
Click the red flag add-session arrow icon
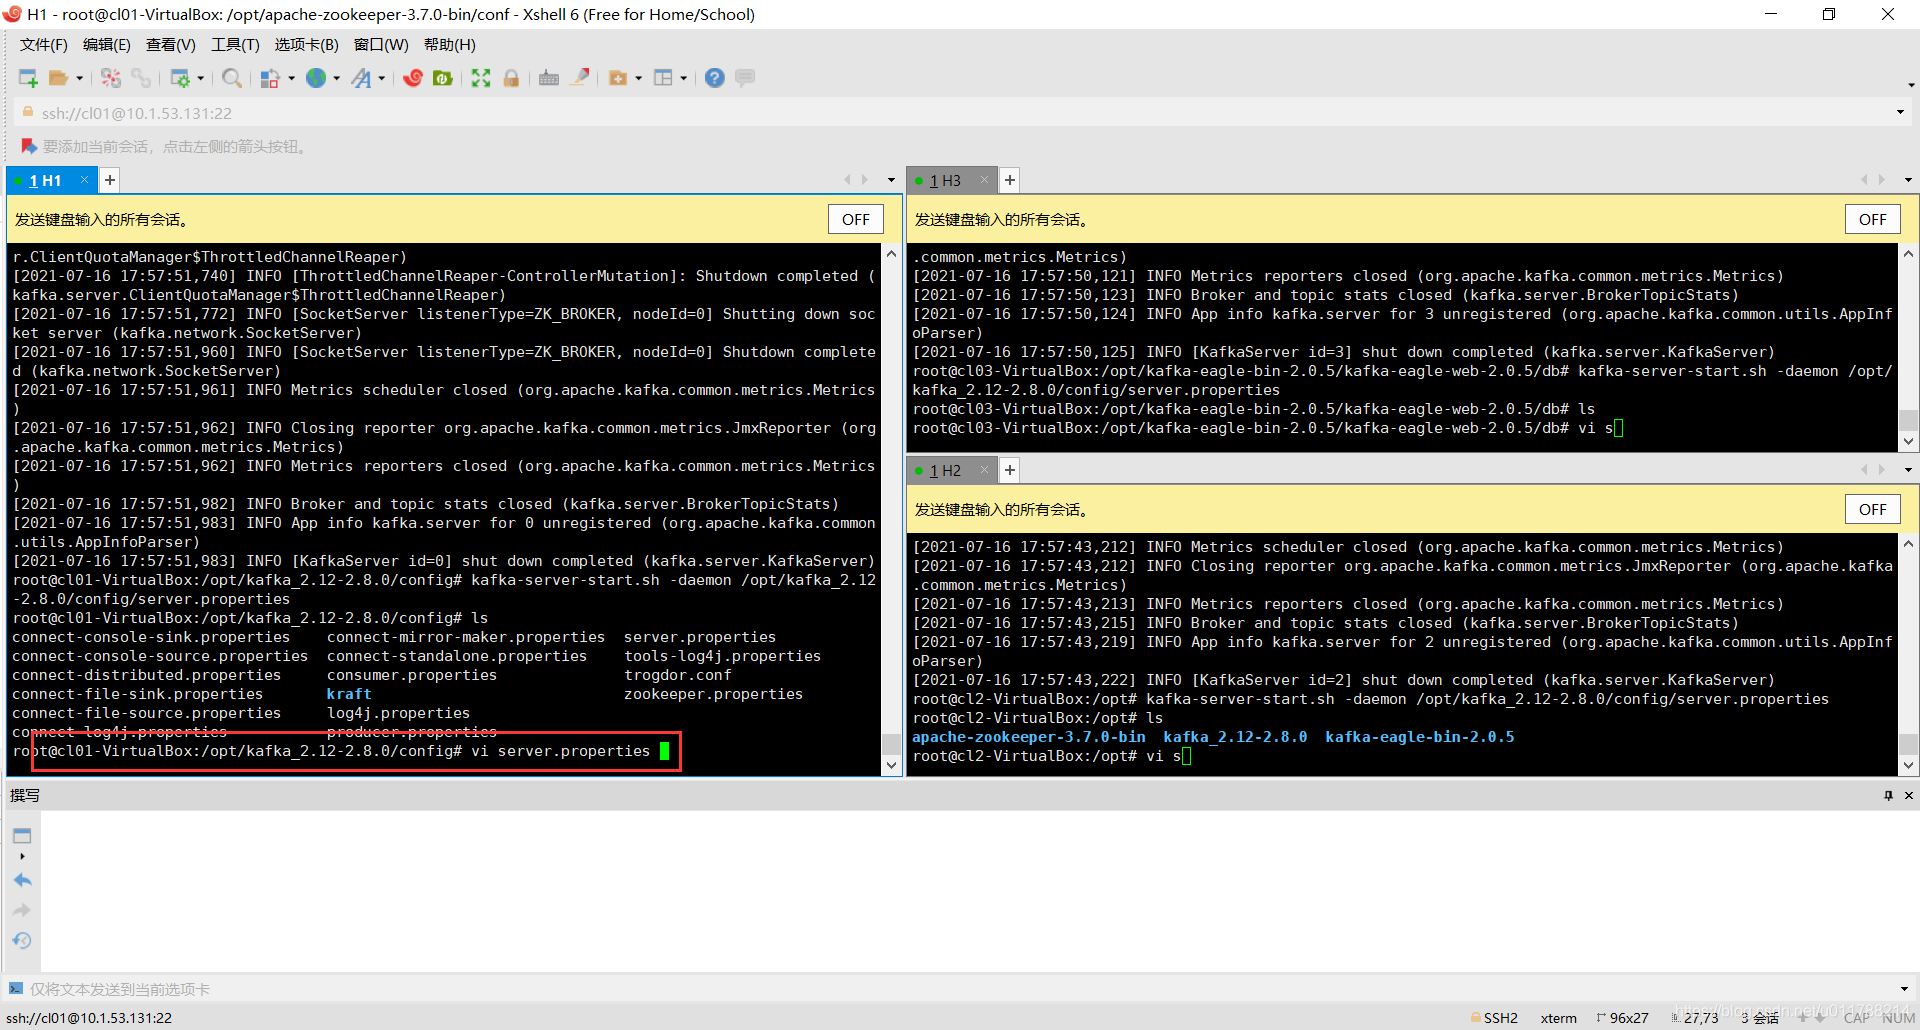[x=29, y=146]
